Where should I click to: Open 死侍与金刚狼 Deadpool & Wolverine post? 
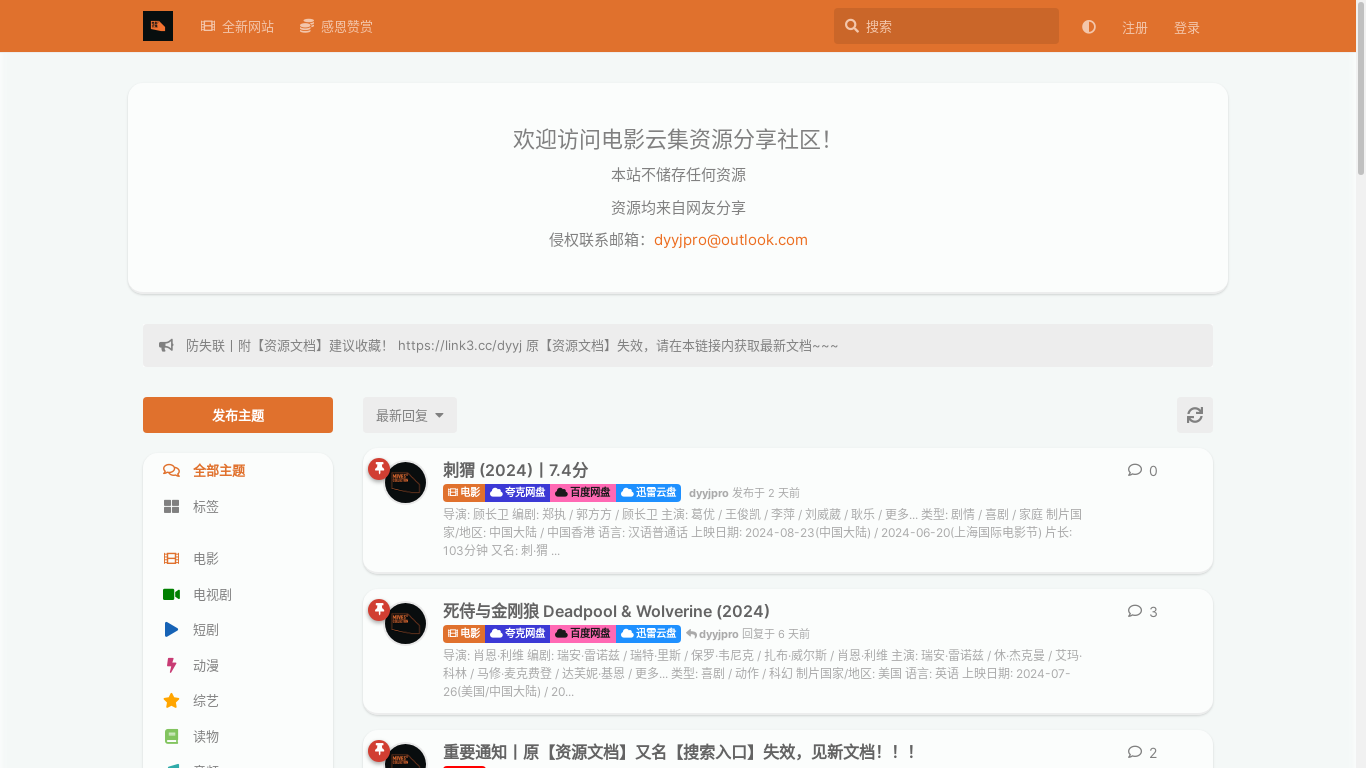tap(606, 611)
